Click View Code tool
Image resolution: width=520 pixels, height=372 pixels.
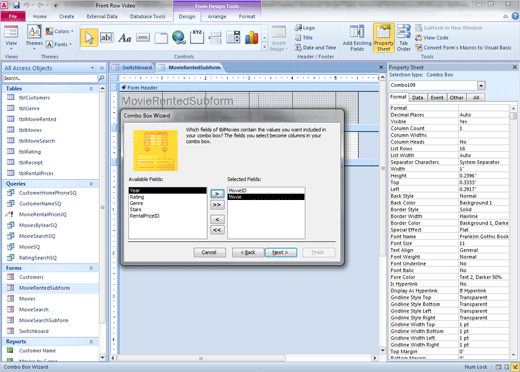coord(432,38)
